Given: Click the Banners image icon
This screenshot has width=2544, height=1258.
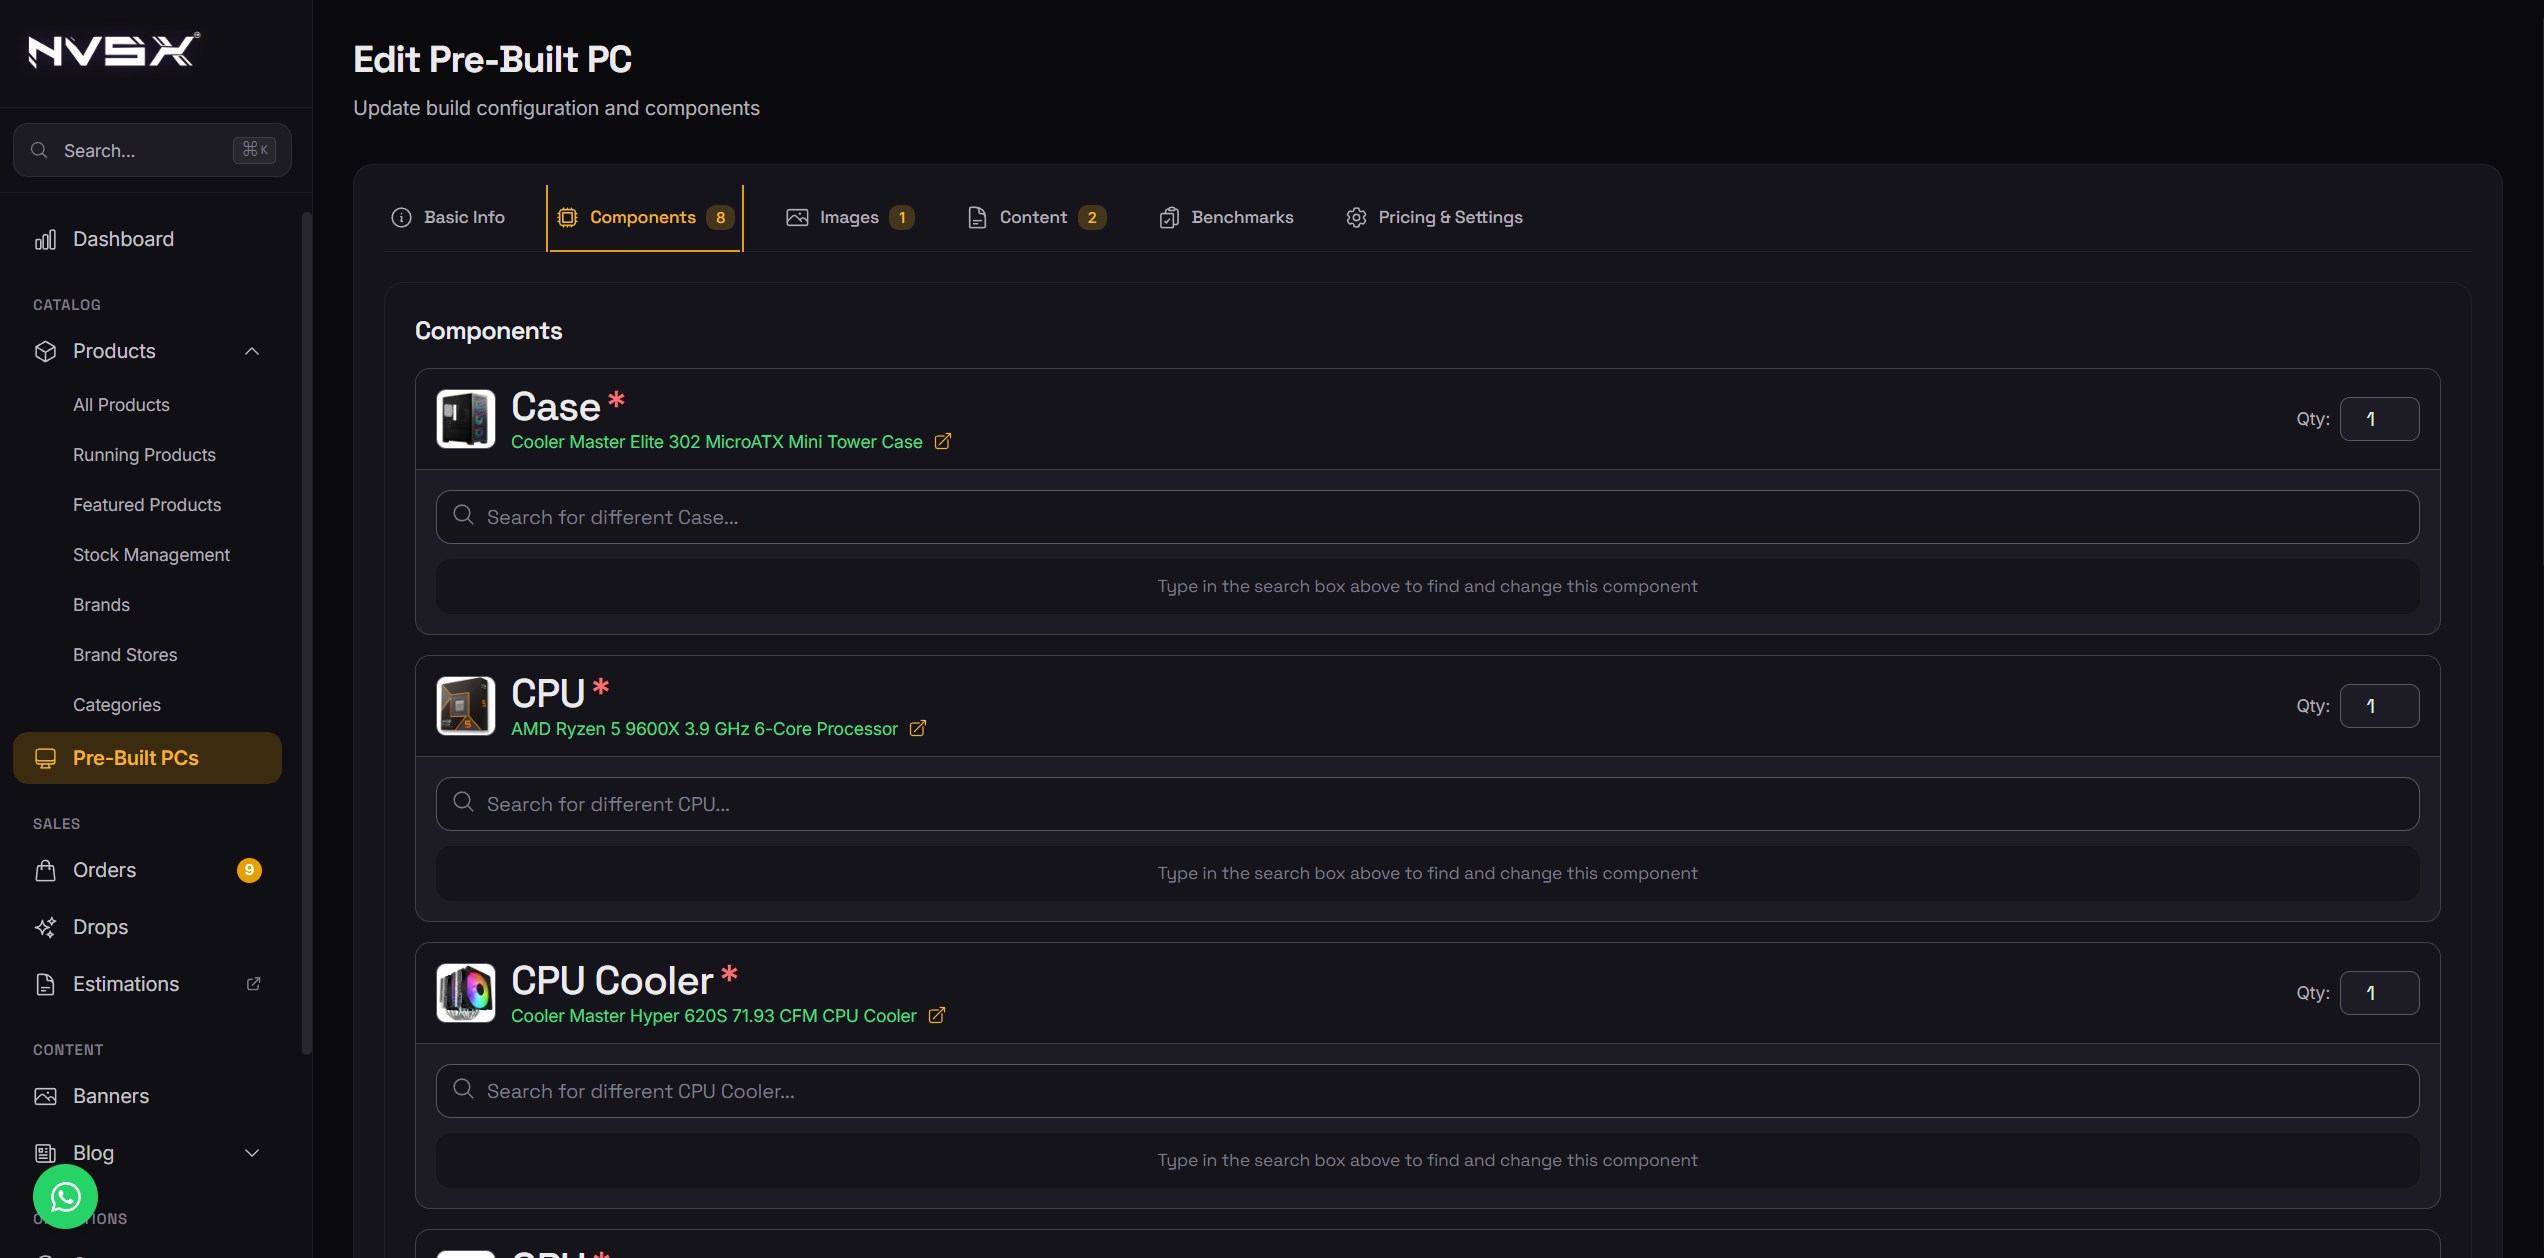Looking at the screenshot, I should point(45,1096).
